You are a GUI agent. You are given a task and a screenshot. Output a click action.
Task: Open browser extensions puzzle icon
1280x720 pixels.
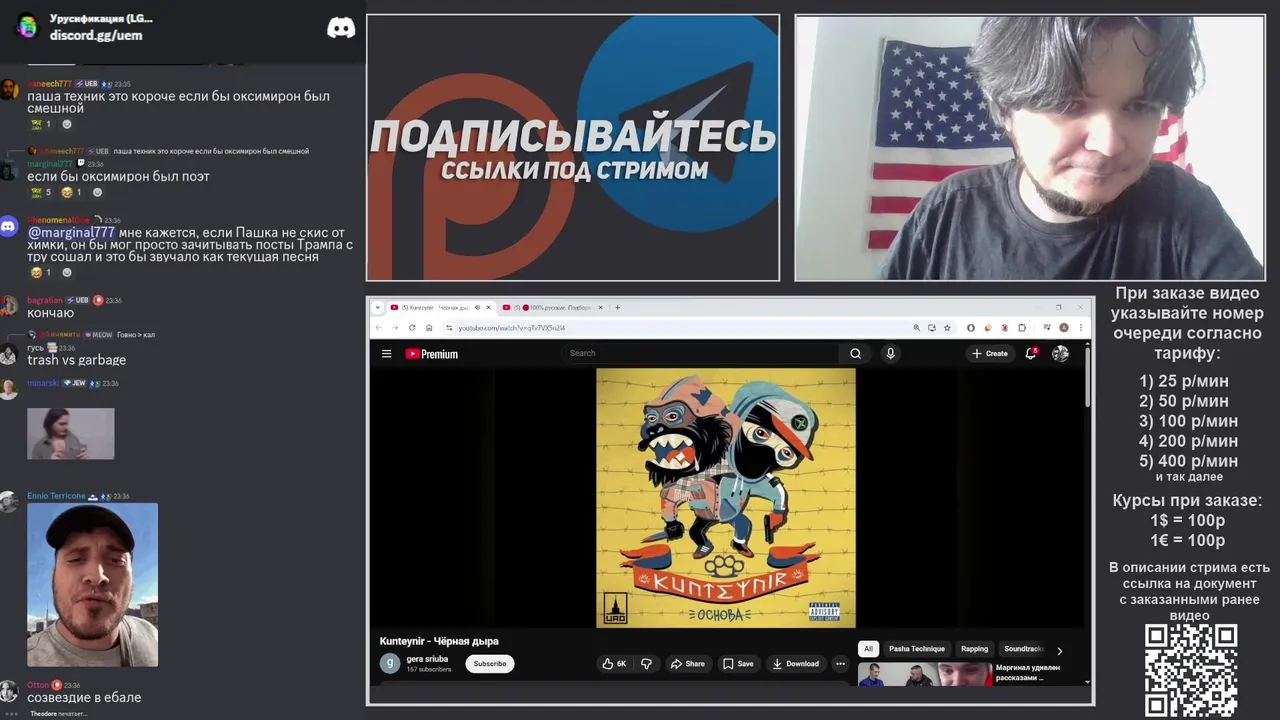pyautogui.click(x=1021, y=327)
